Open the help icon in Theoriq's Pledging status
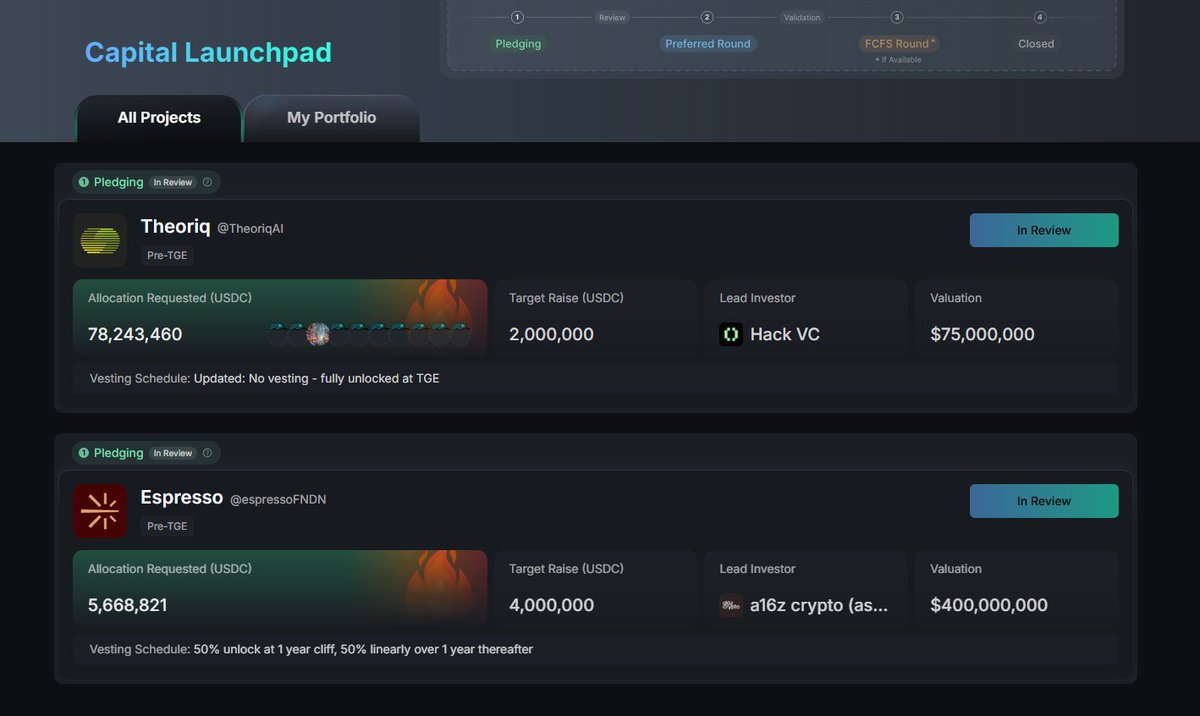The image size is (1200, 716). click(207, 182)
